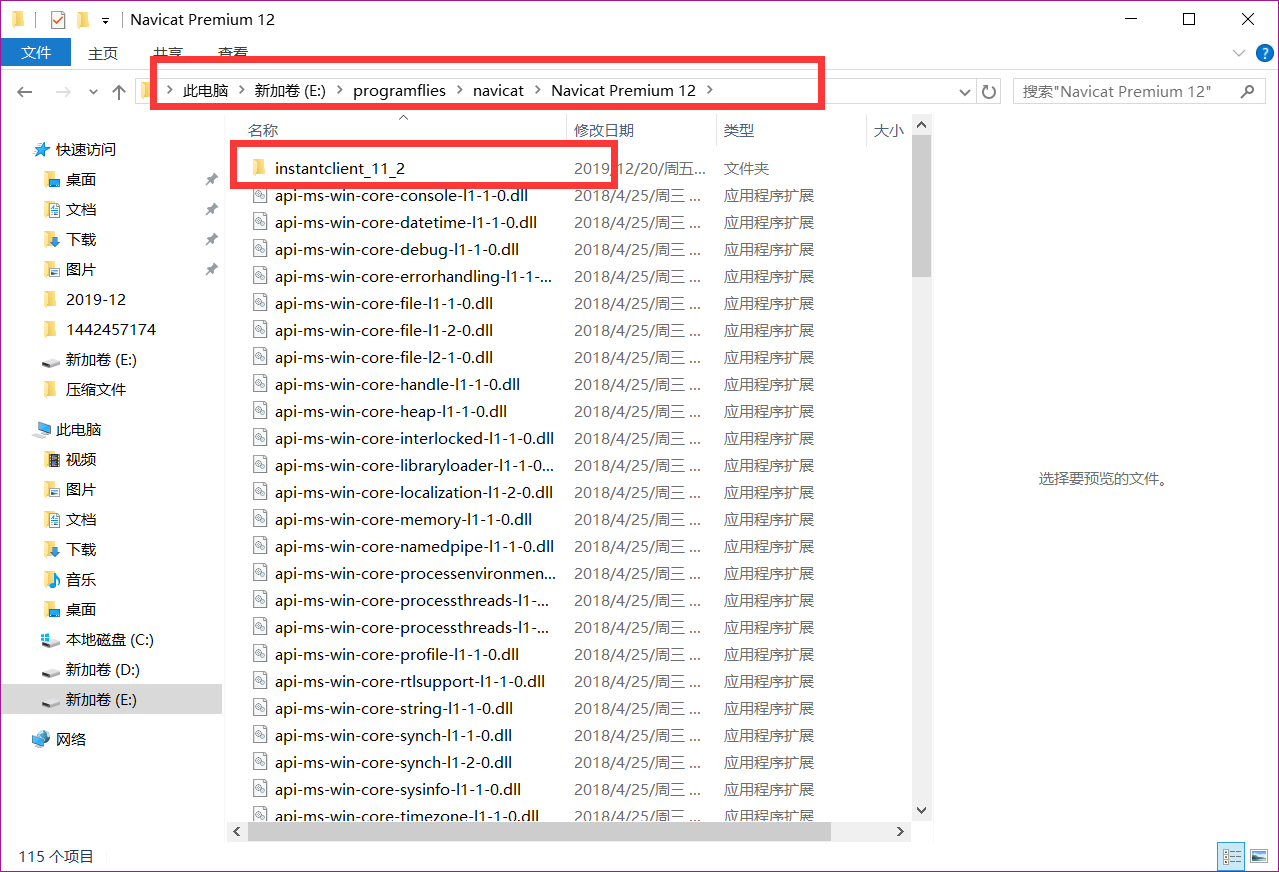Click the horizontal scrollbar left arrow
Viewport: 1279px width, 872px height.
237,832
